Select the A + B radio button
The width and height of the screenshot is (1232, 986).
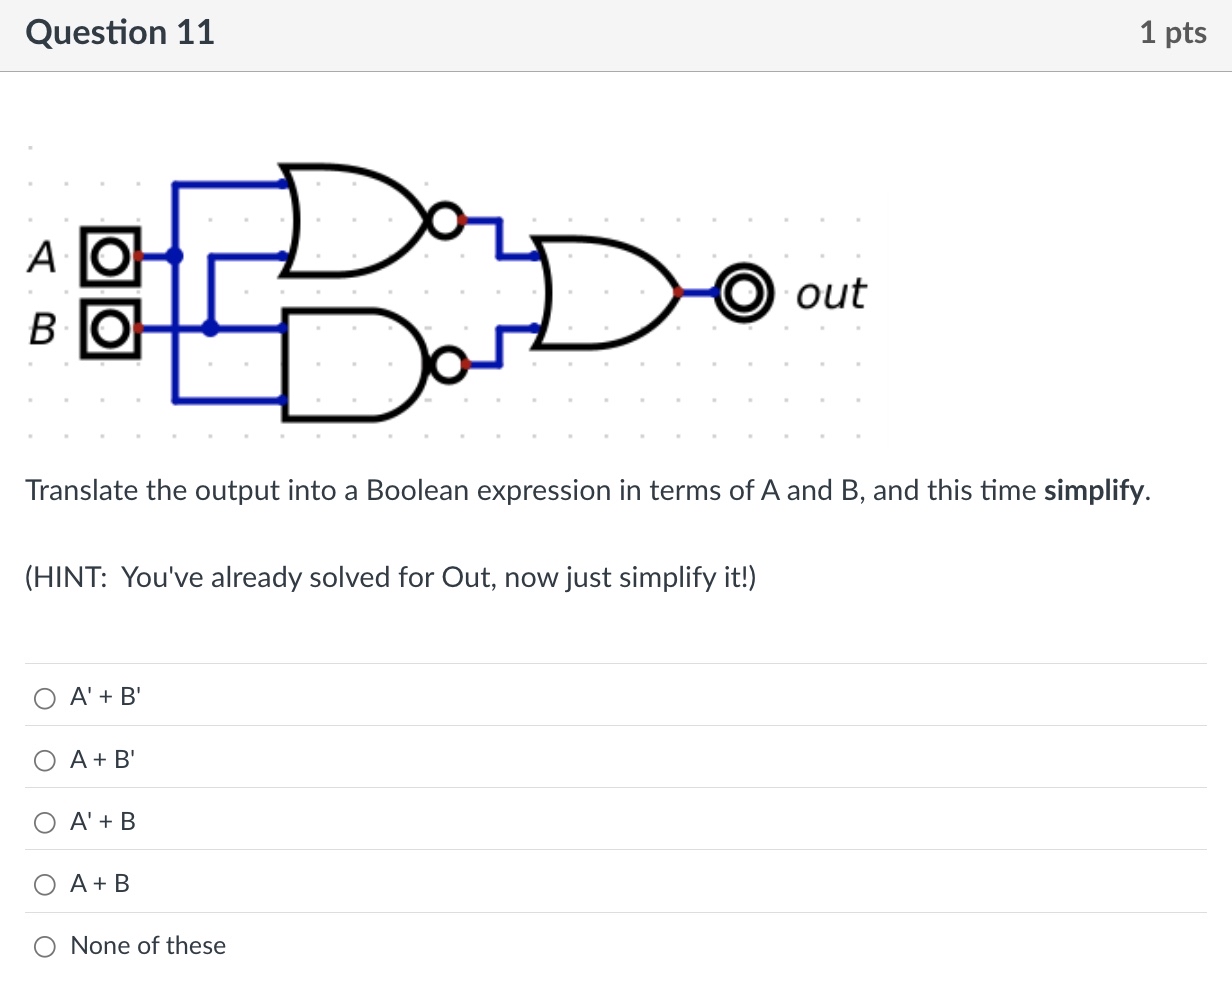click(x=44, y=884)
